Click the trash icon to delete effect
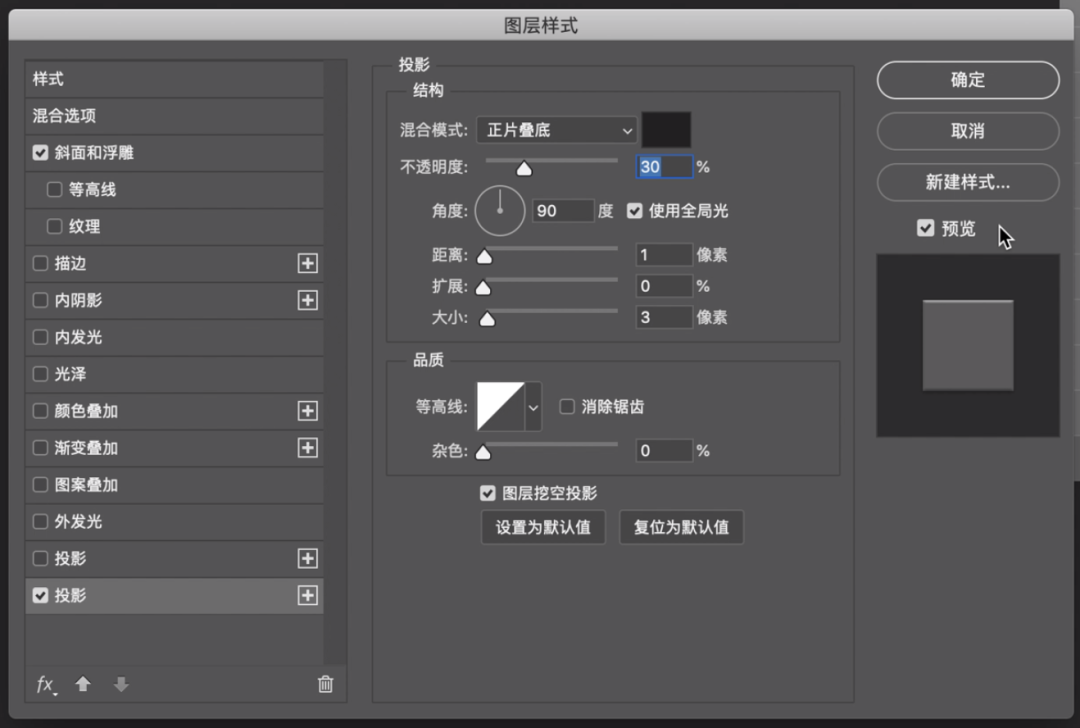Image resolution: width=1080 pixels, height=728 pixels. [x=325, y=685]
